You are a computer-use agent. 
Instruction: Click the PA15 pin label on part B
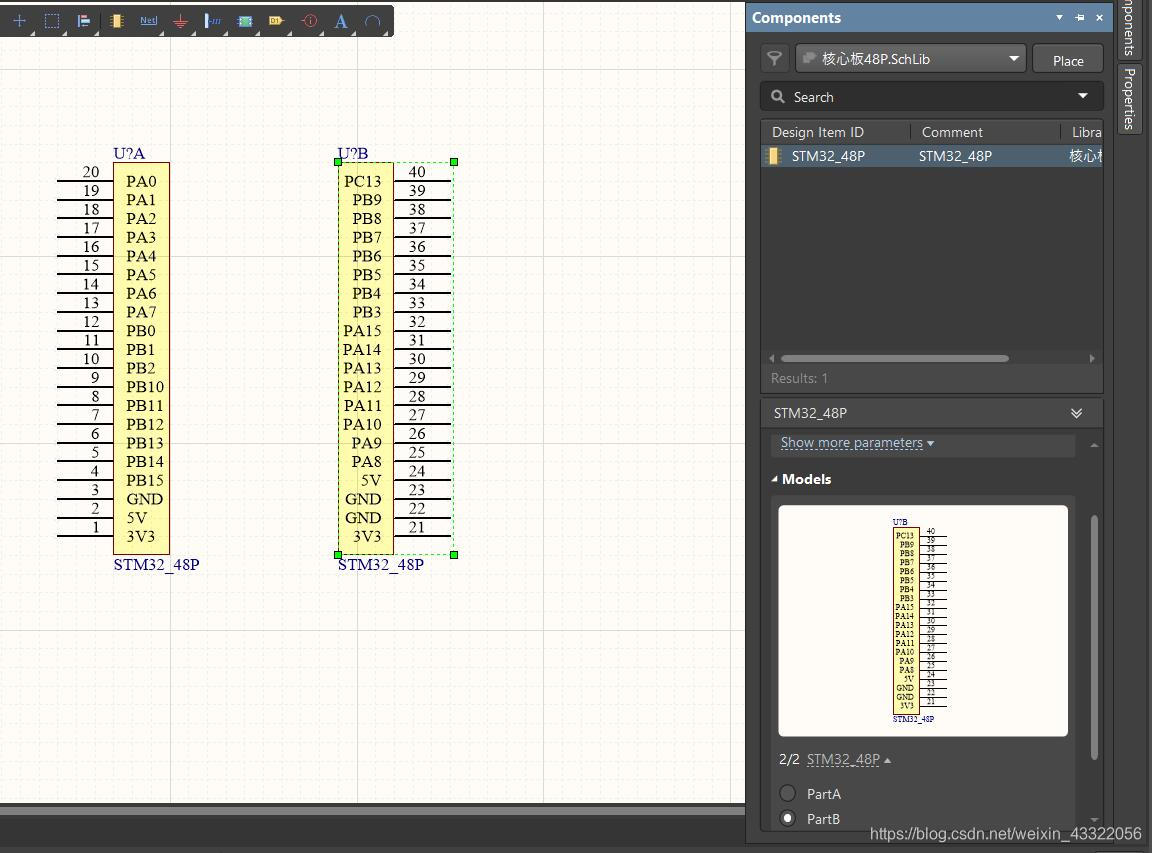[362, 331]
